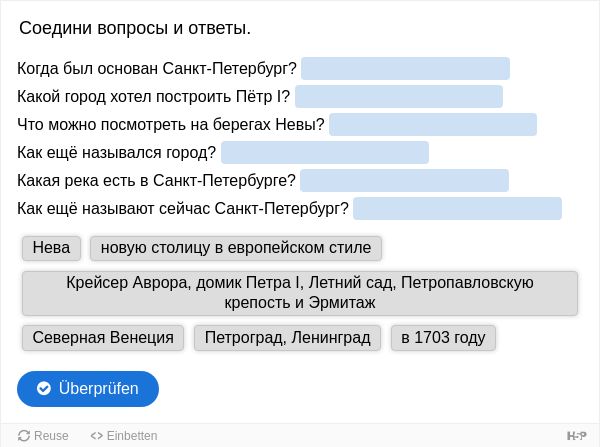
Task: Select the 'Петроград, Ленинград' answer tile
Action: 287,338
